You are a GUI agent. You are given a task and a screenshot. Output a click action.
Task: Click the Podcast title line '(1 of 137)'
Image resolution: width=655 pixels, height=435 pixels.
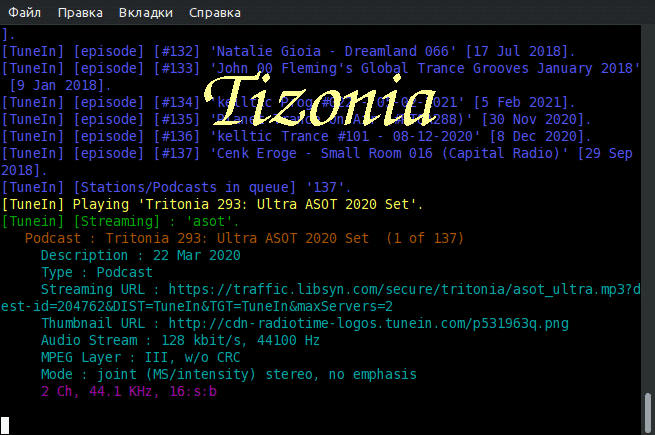[x=244, y=238]
